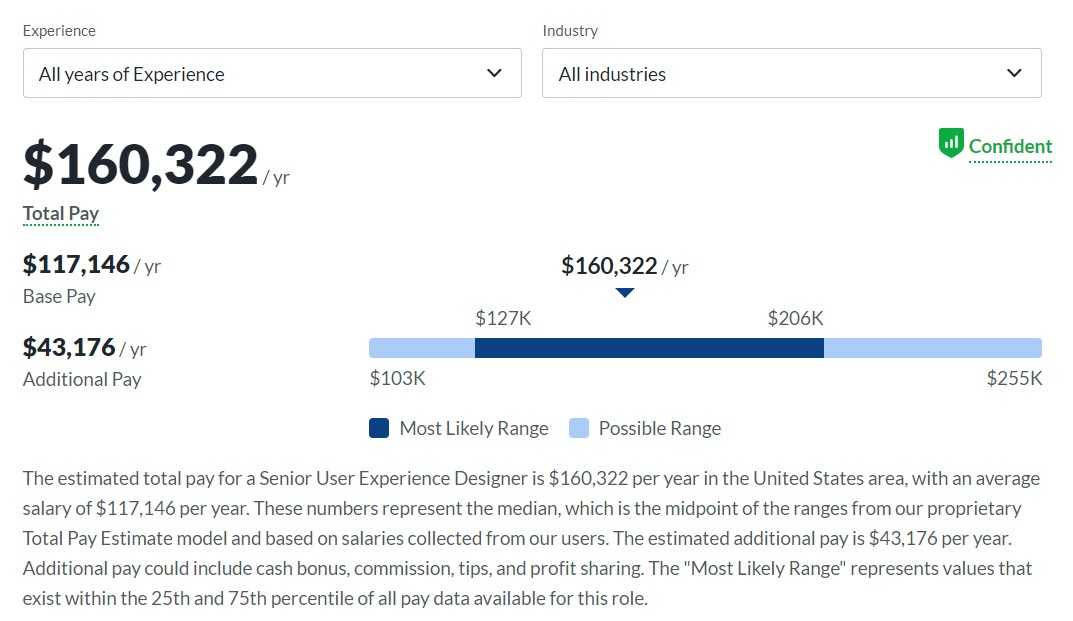Click the Experience dropdown chevron arrow

click(x=494, y=73)
